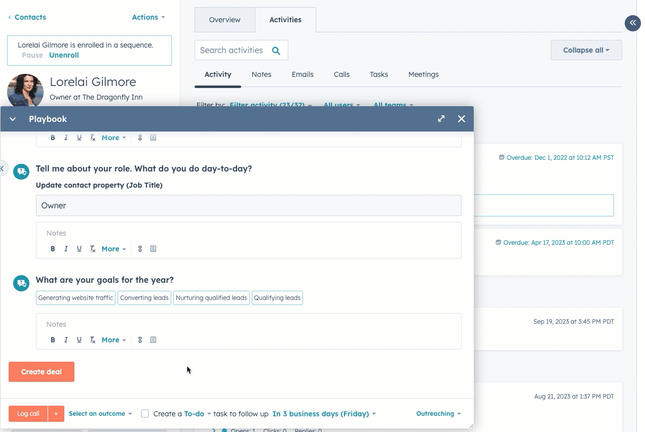The image size is (645, 432).
Task: Clear formatting in the goals question notes toolbar
Action: [x=92, y=340]
